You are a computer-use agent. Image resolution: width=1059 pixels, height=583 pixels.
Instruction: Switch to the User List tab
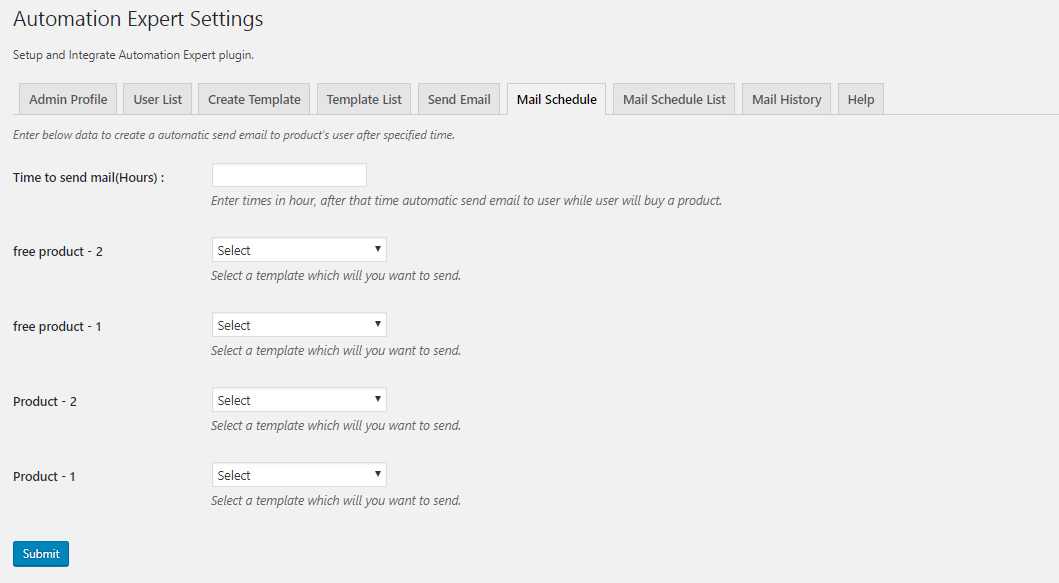click(158, 99)
